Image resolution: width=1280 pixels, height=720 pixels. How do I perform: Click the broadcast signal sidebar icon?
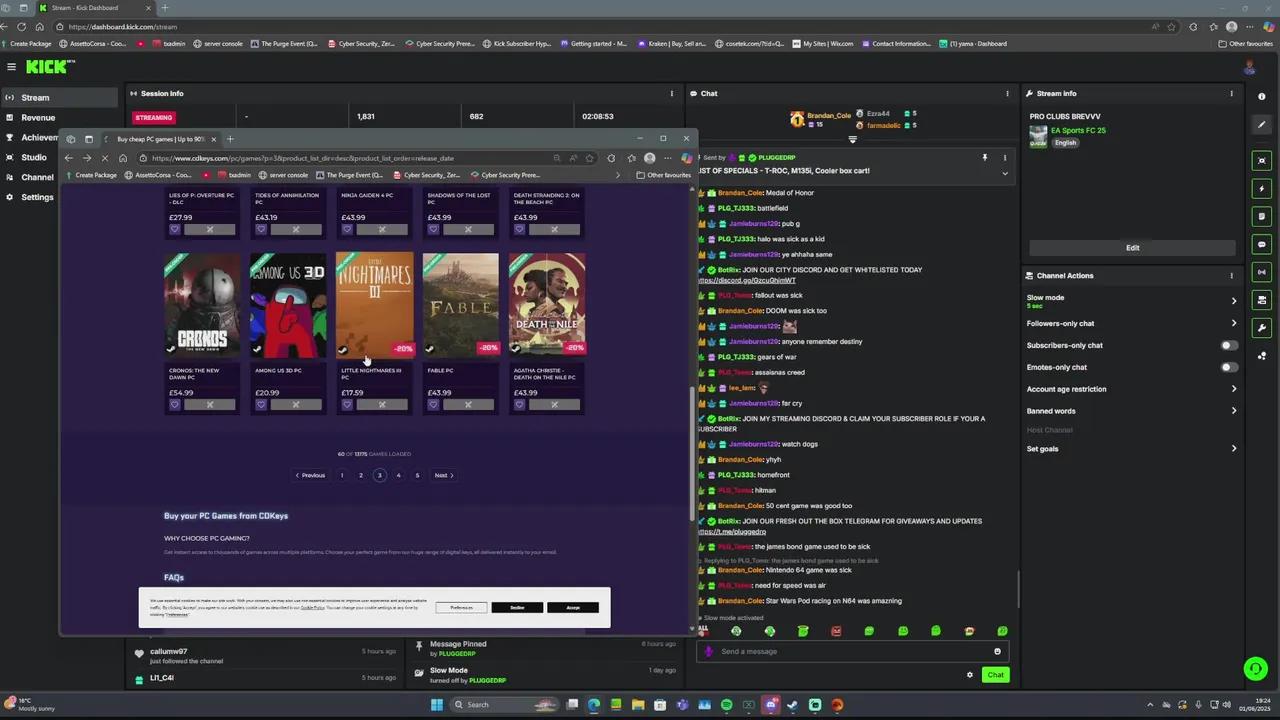click(1261, 272)
